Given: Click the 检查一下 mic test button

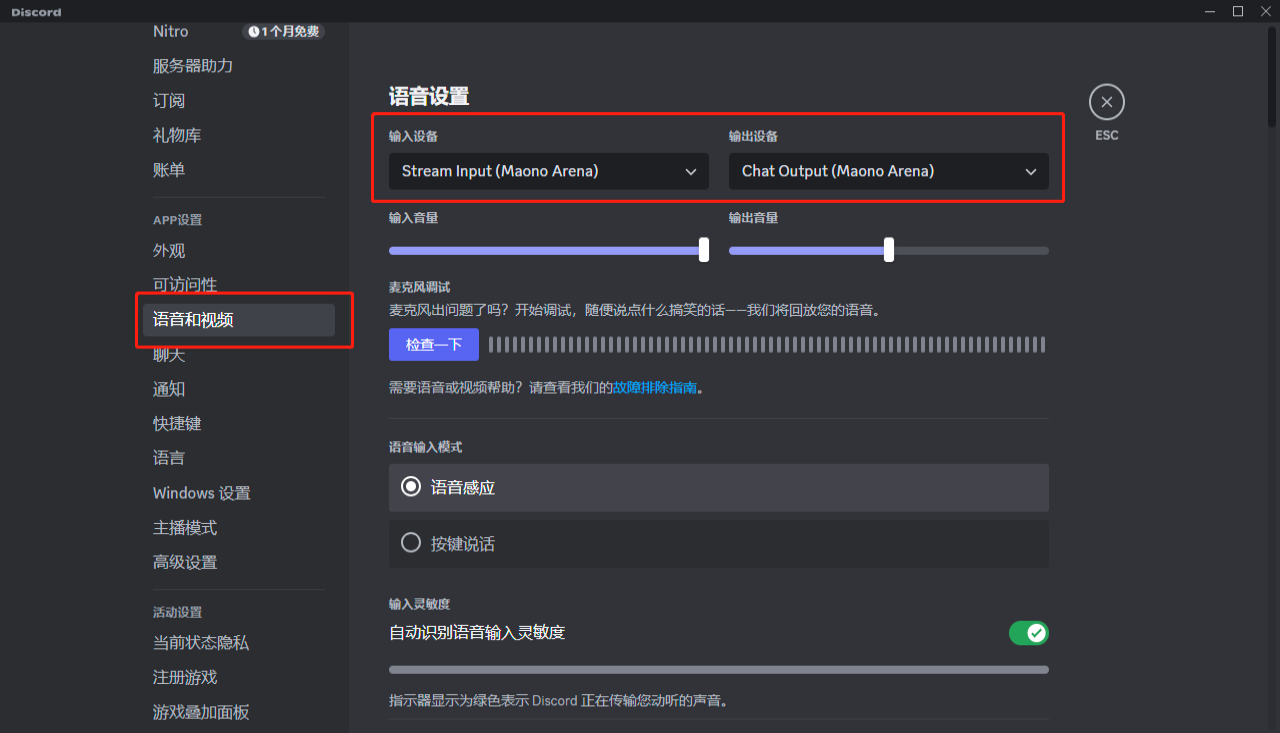Looking at the screenshot, I should (433, 344).
